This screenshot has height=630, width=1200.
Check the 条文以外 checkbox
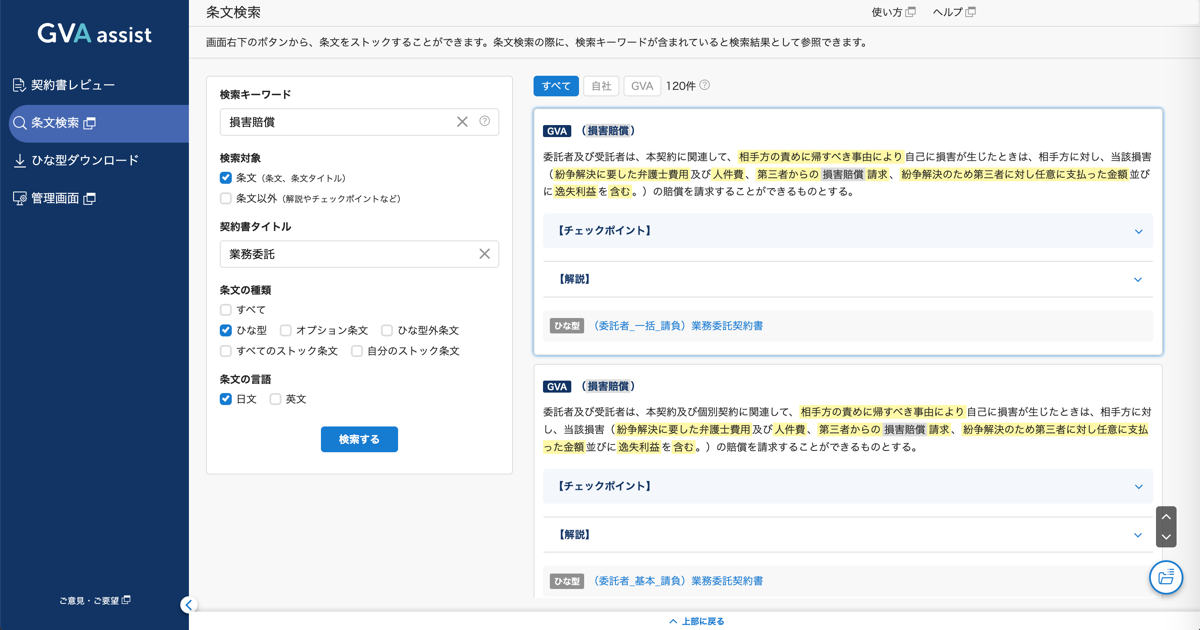[x=226, y=199]
